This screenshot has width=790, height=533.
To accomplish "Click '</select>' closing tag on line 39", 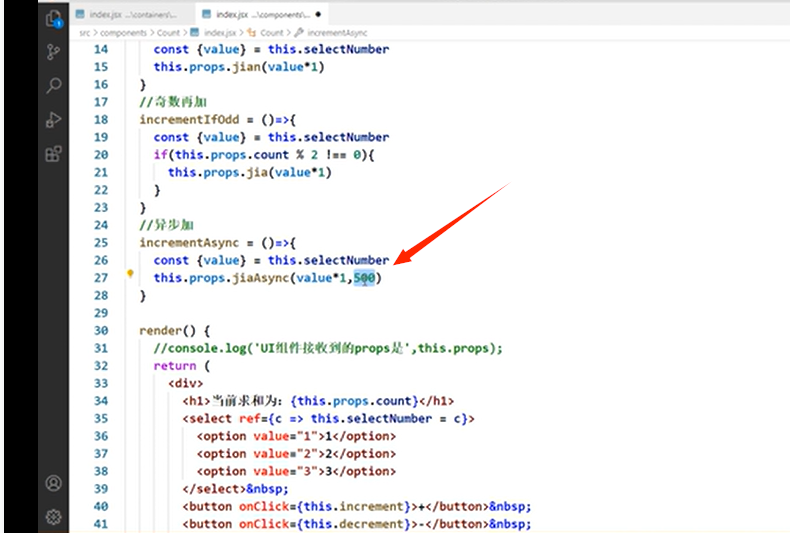I will pyautogui.click(x=214, y=489).
